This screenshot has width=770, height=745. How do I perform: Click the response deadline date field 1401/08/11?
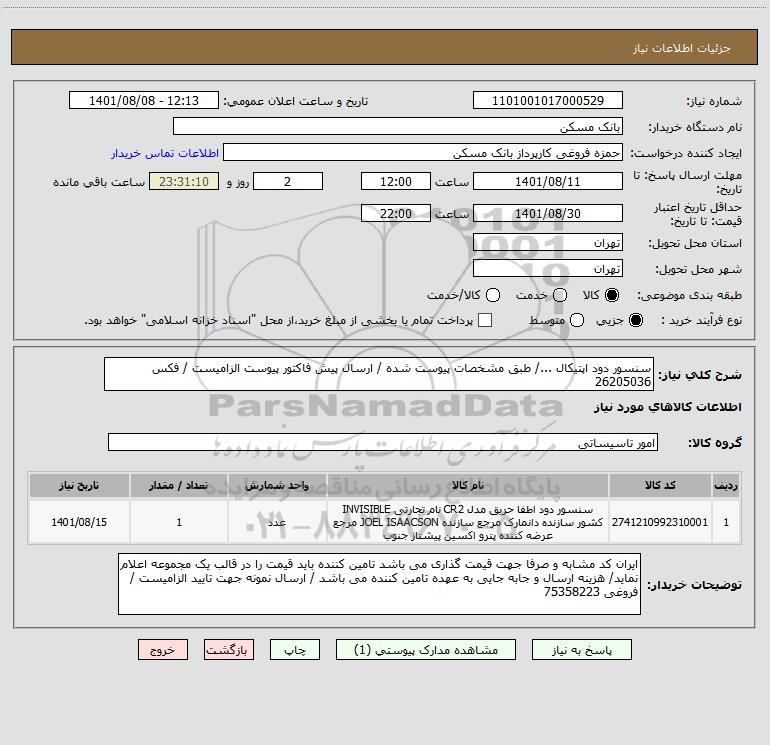coord(548,181)
